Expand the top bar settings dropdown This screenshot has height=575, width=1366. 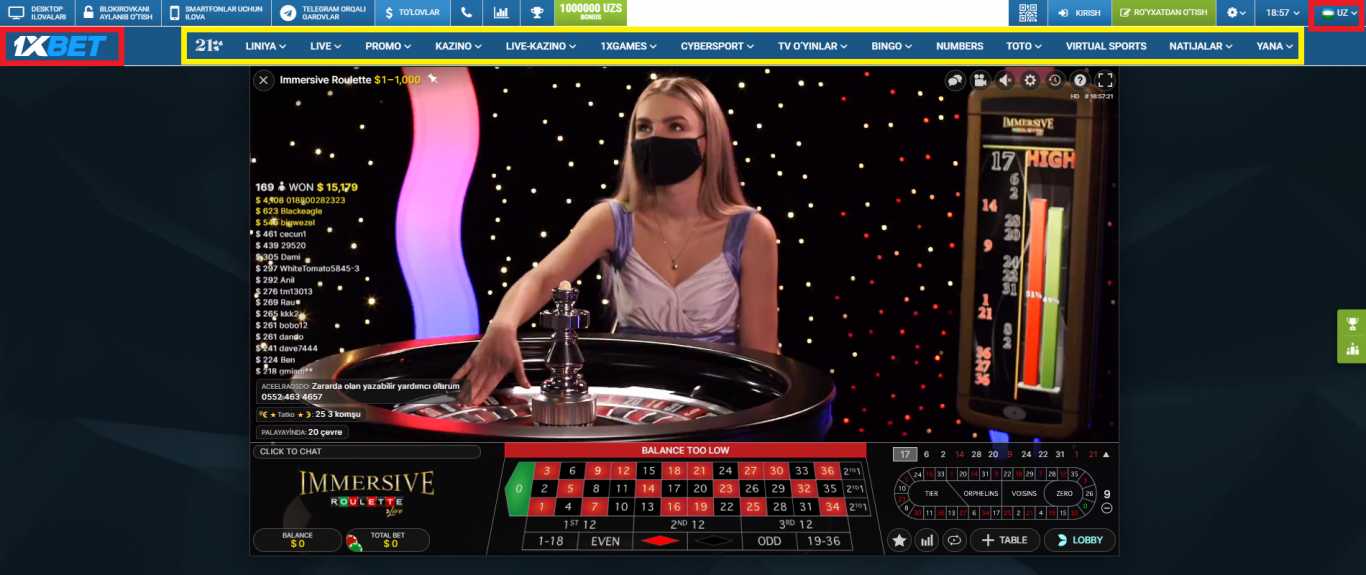[1237, 13]
